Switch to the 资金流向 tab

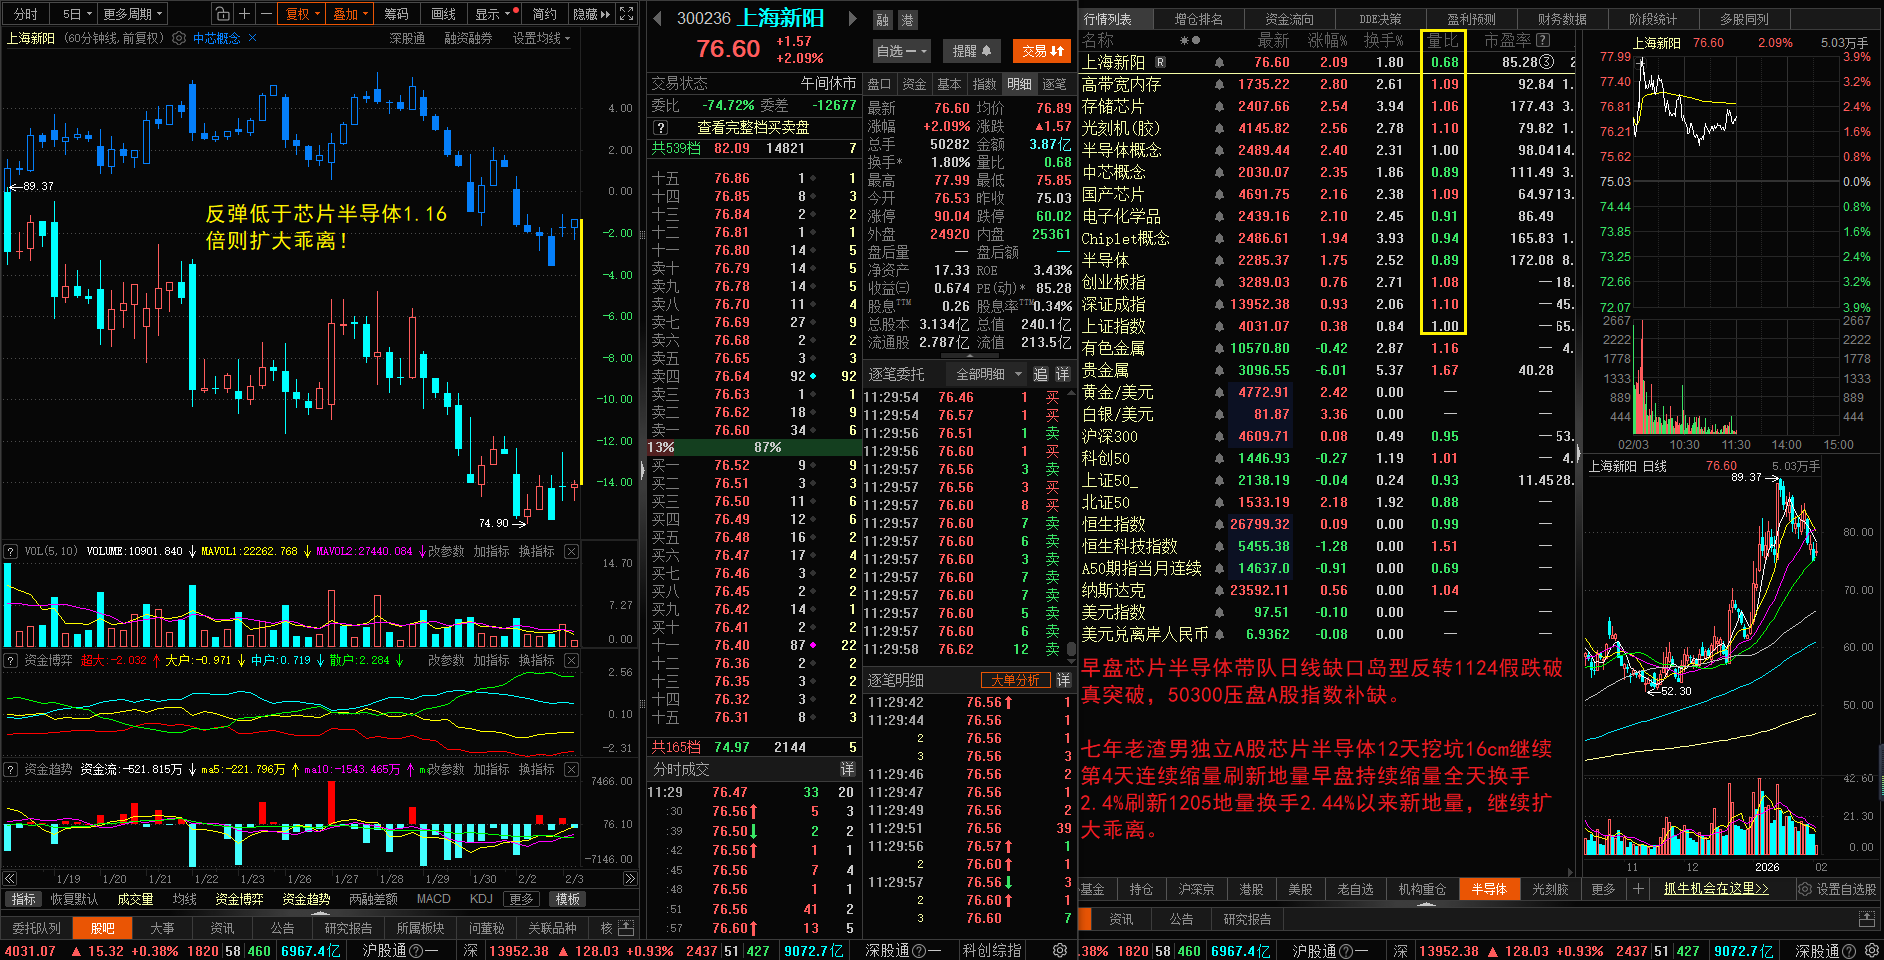(1290, 19)
